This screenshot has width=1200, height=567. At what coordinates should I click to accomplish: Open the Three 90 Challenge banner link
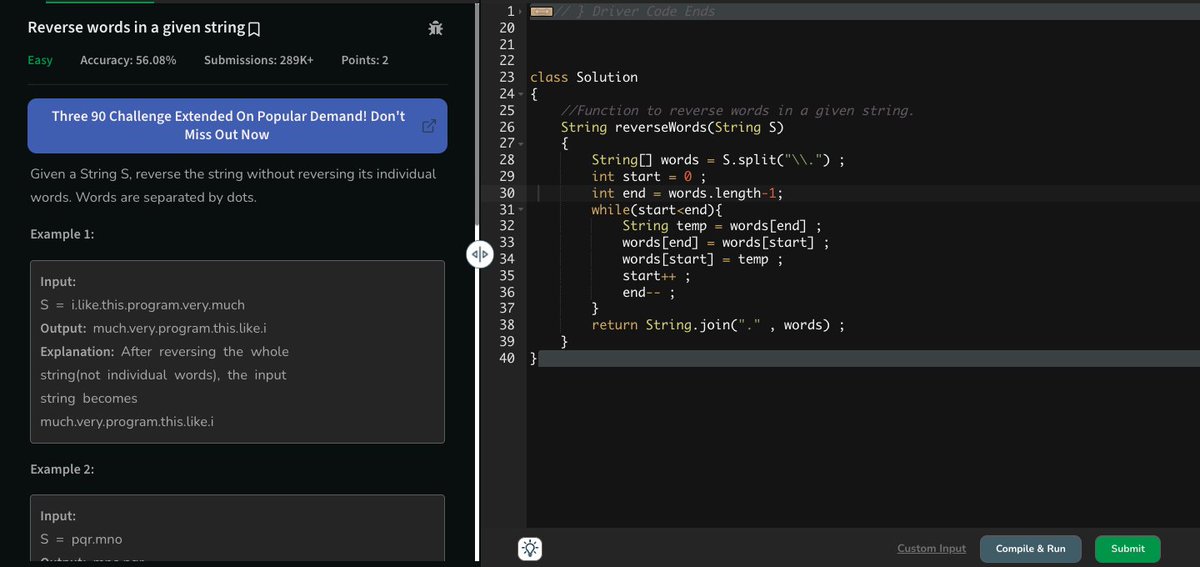coord(237,126)
